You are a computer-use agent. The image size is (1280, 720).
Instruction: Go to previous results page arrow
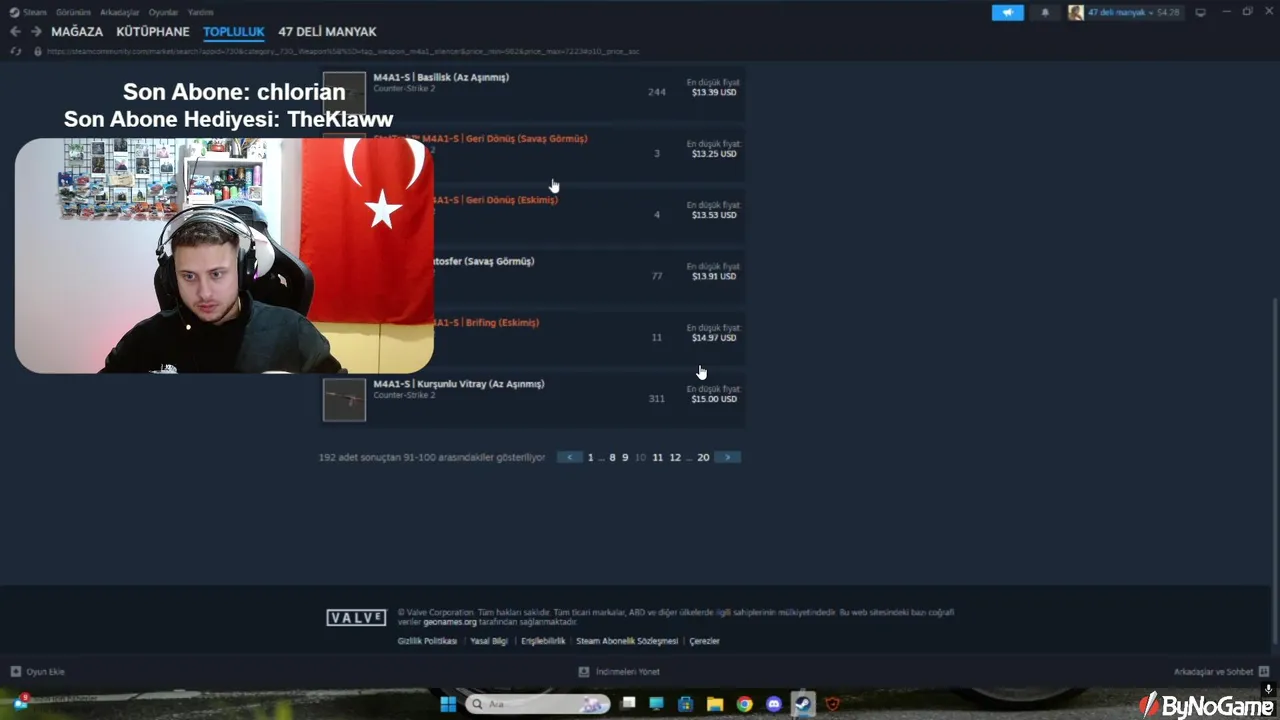(x=570, y=457)
